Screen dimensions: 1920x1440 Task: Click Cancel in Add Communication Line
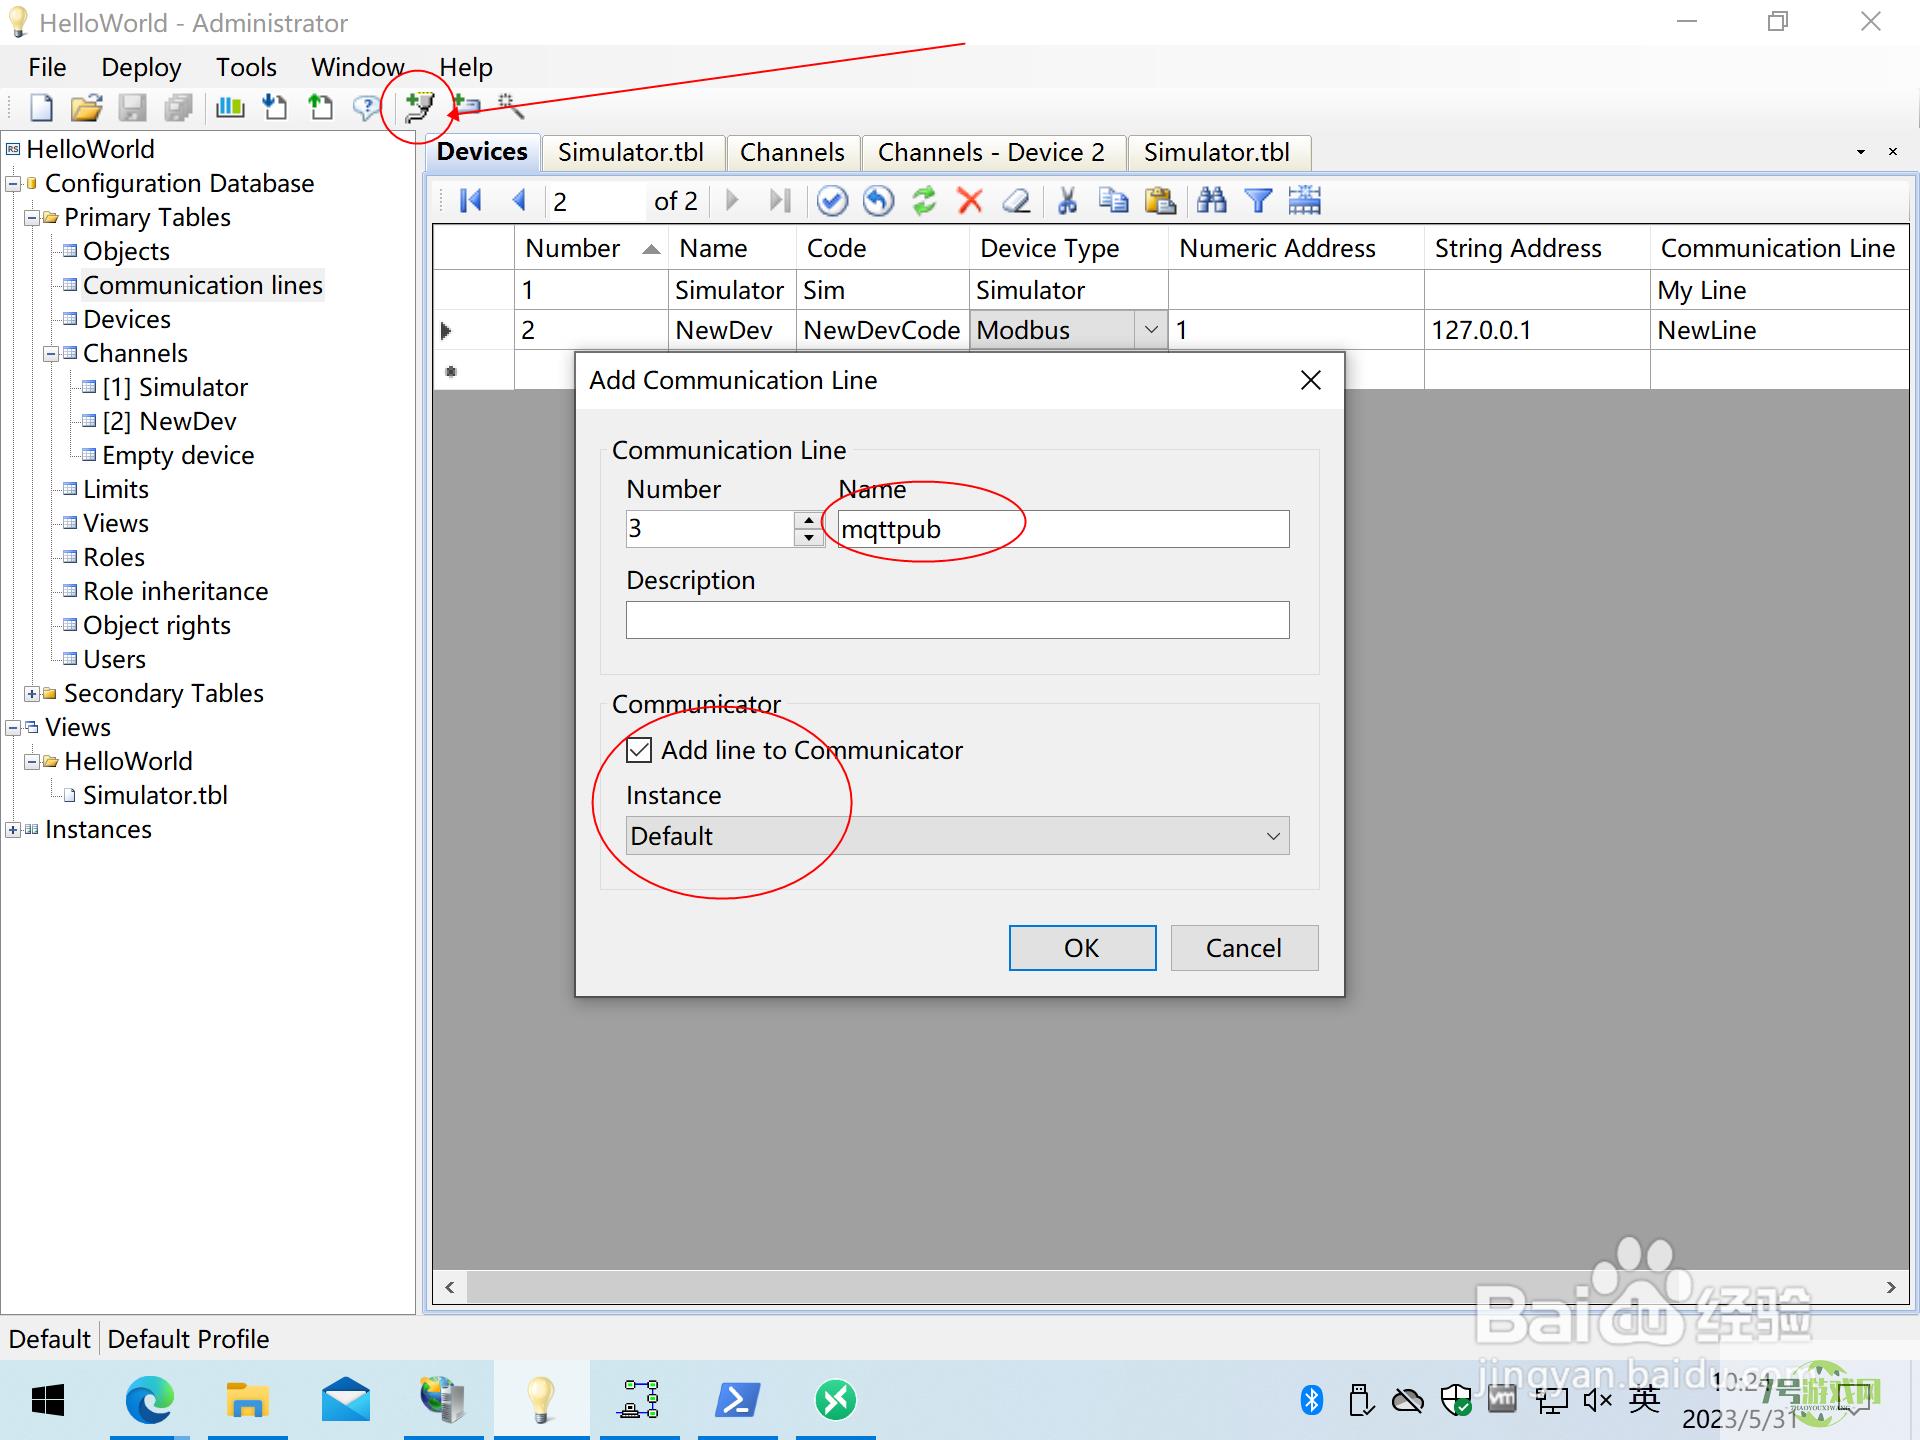click(1244, 948)
